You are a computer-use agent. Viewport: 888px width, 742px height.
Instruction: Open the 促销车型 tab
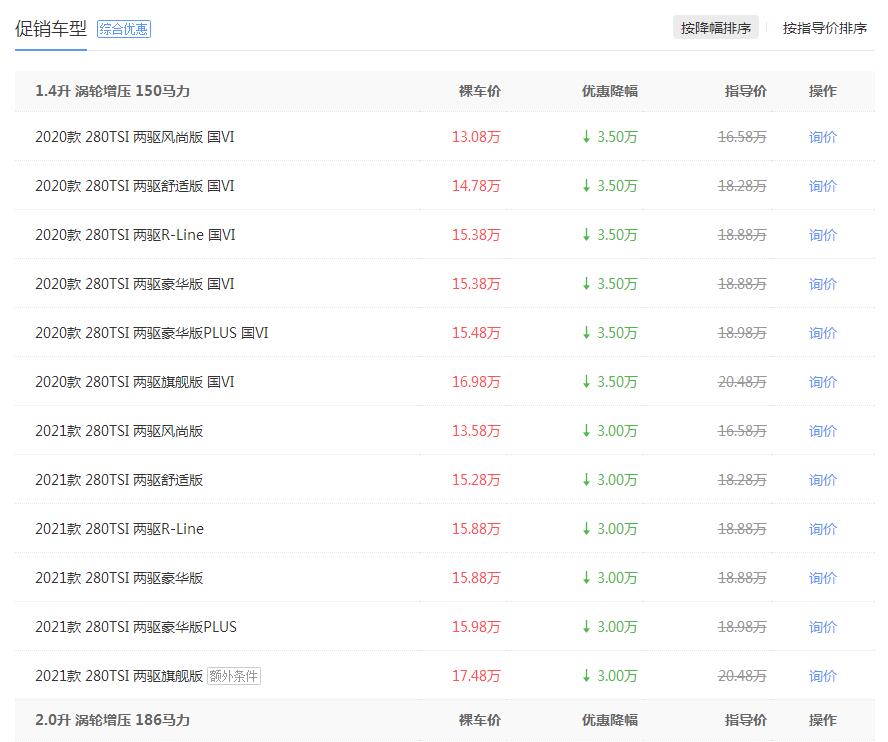click(x=50, y=28)
